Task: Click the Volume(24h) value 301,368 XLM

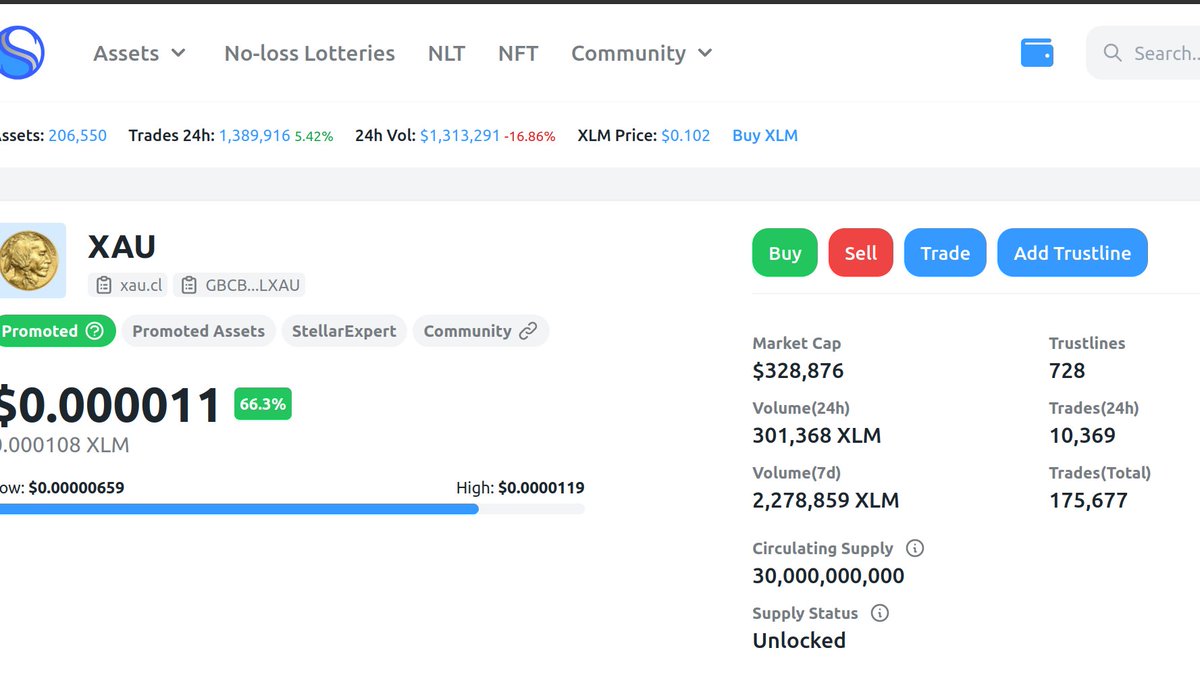Action: 817,436
